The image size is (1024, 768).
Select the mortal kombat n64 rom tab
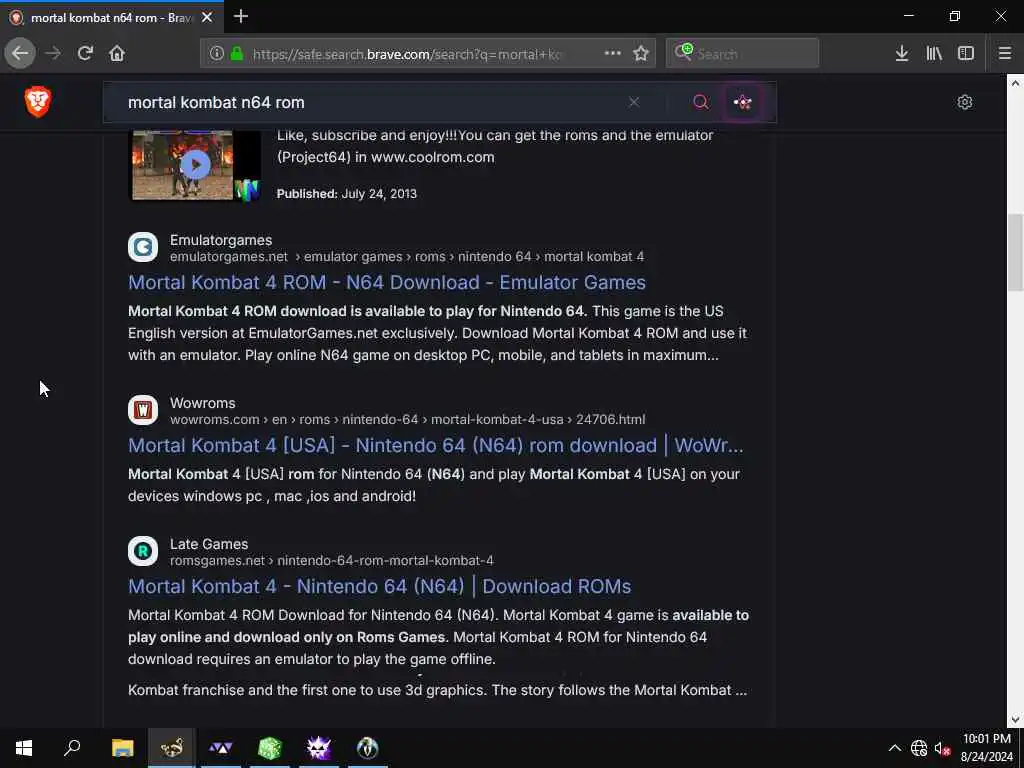(112, 18)
